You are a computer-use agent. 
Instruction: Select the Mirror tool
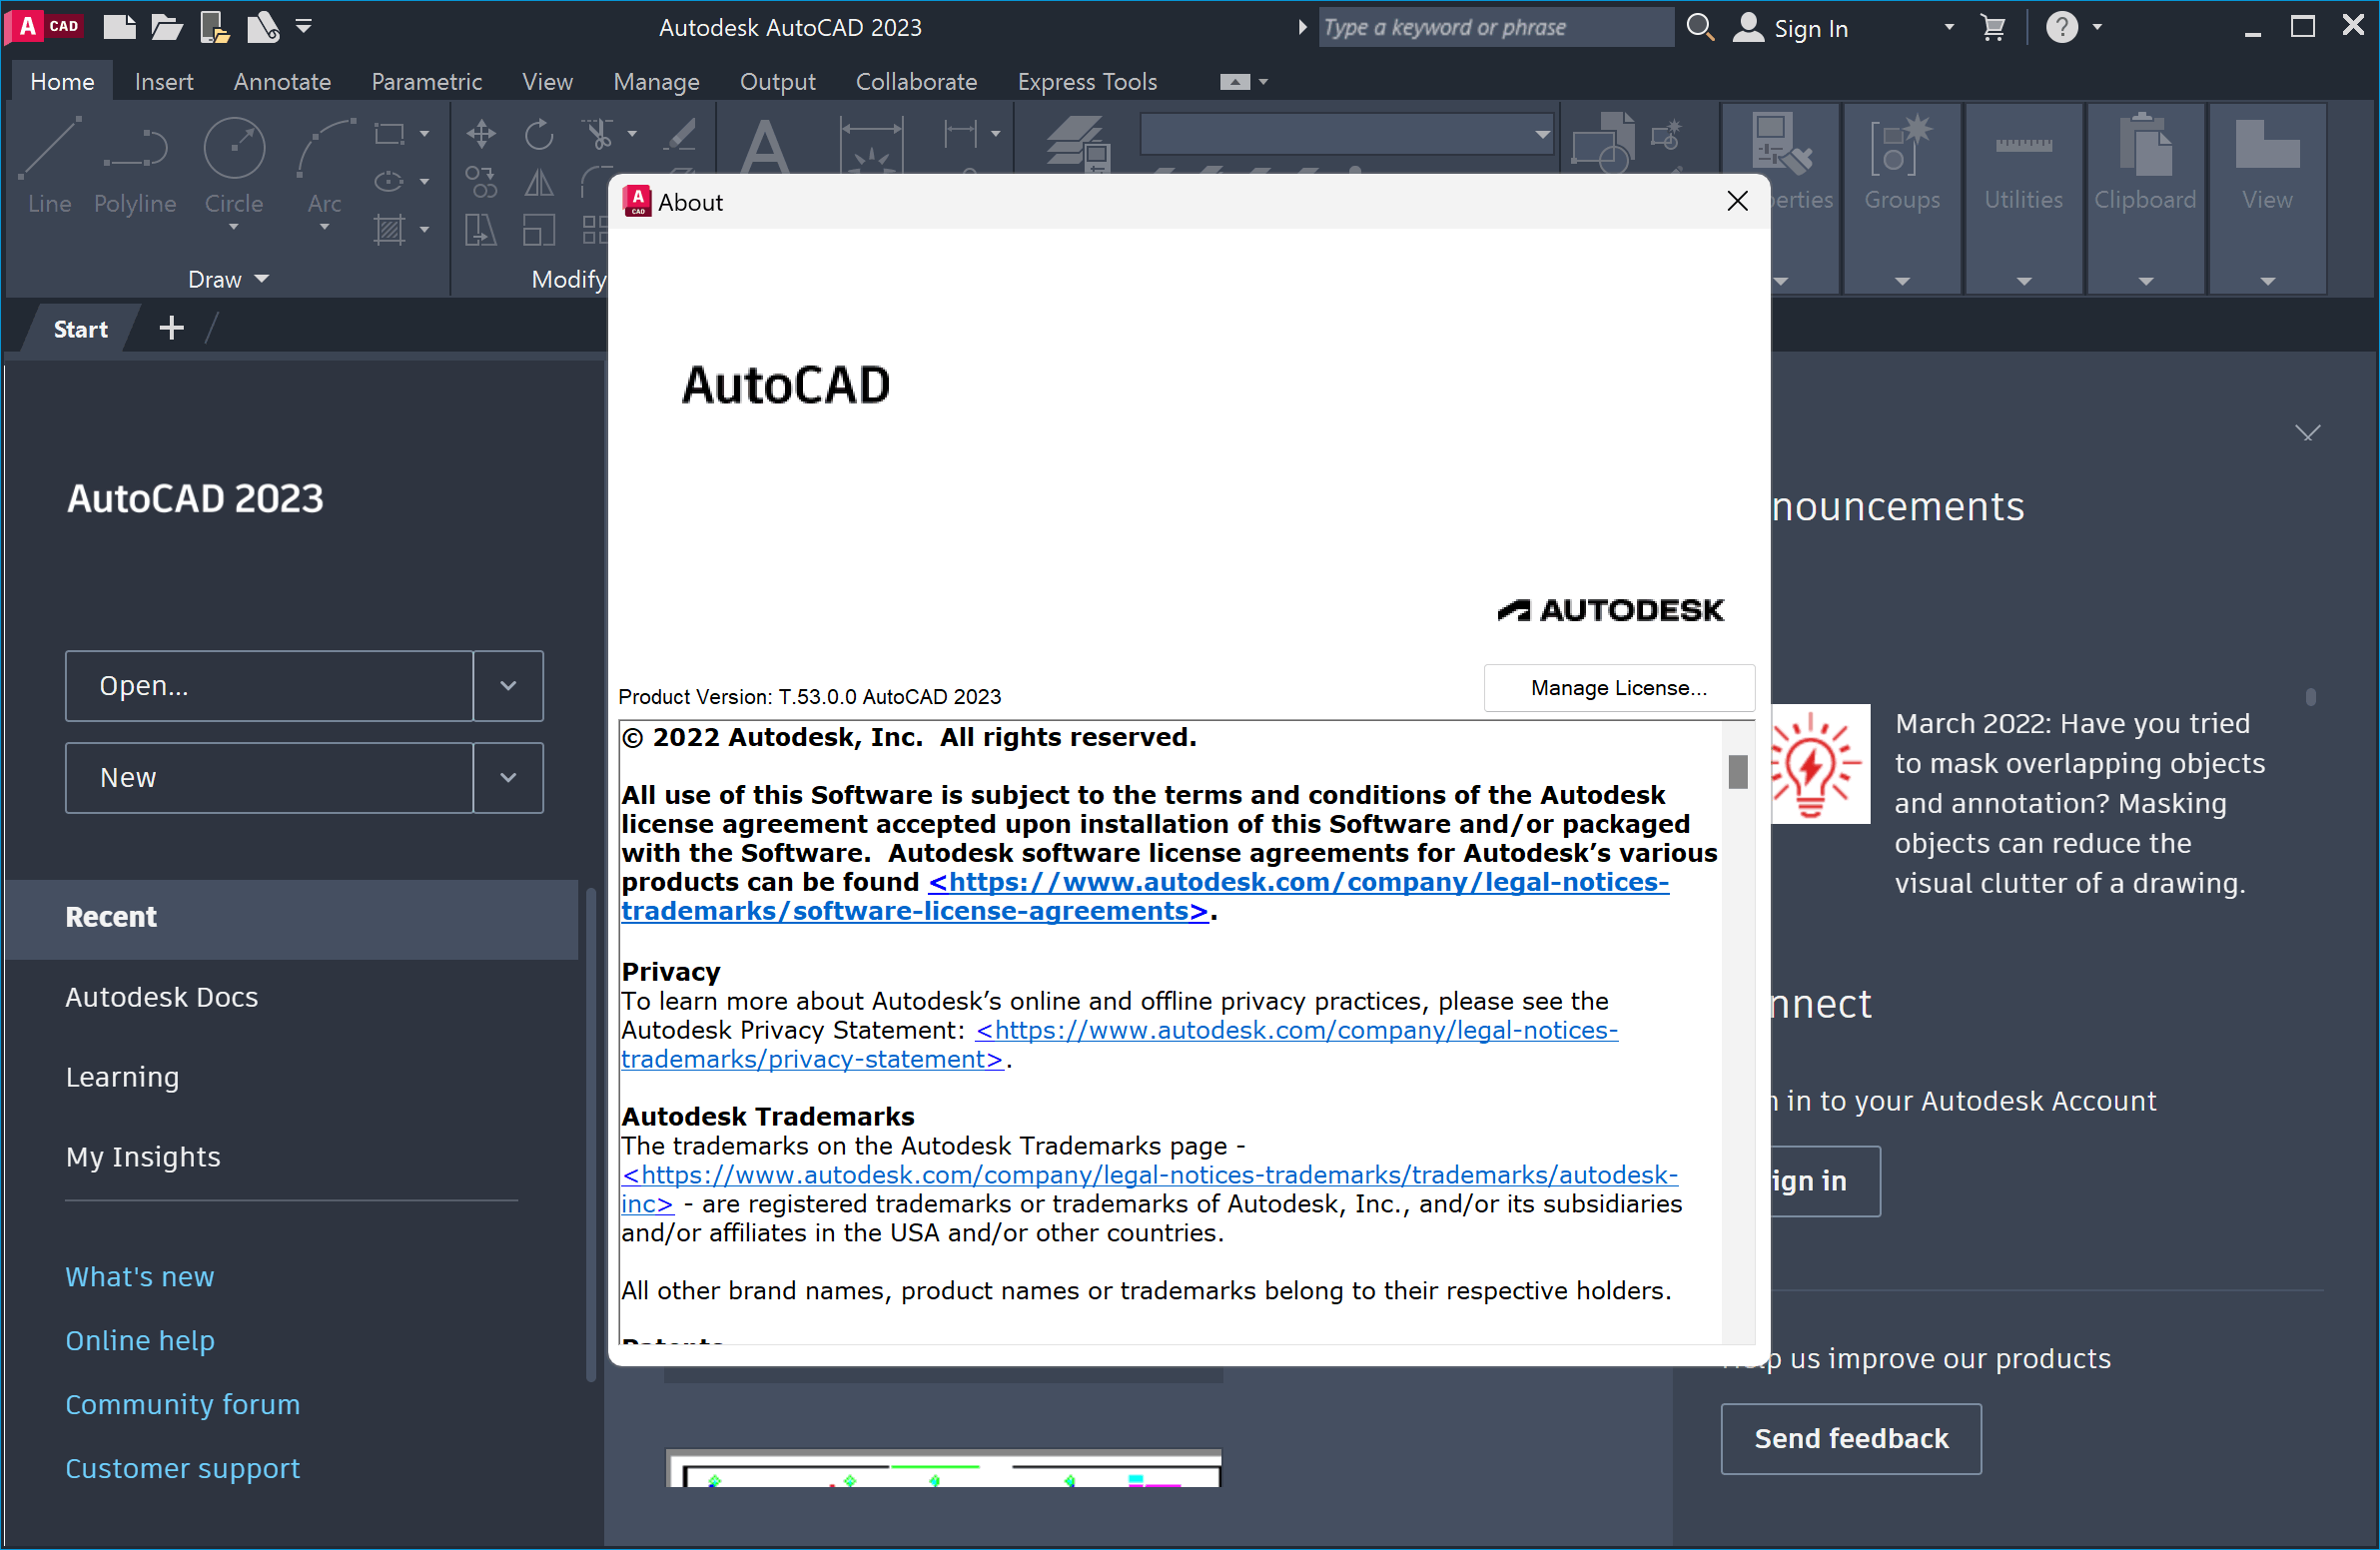(539, 181)
